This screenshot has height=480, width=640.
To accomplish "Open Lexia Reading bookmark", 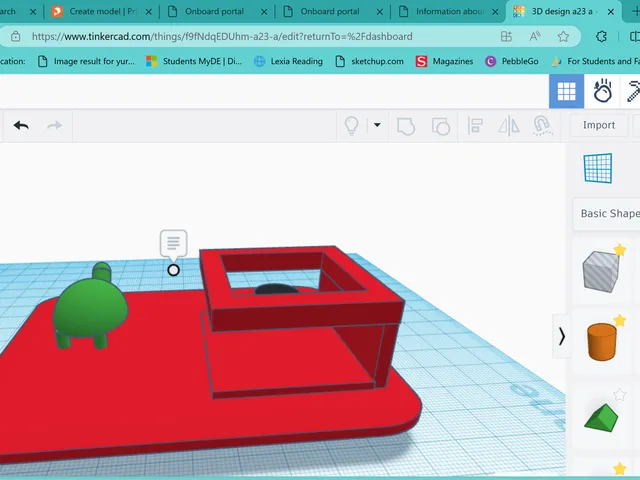I will click(x=288, y=61).
